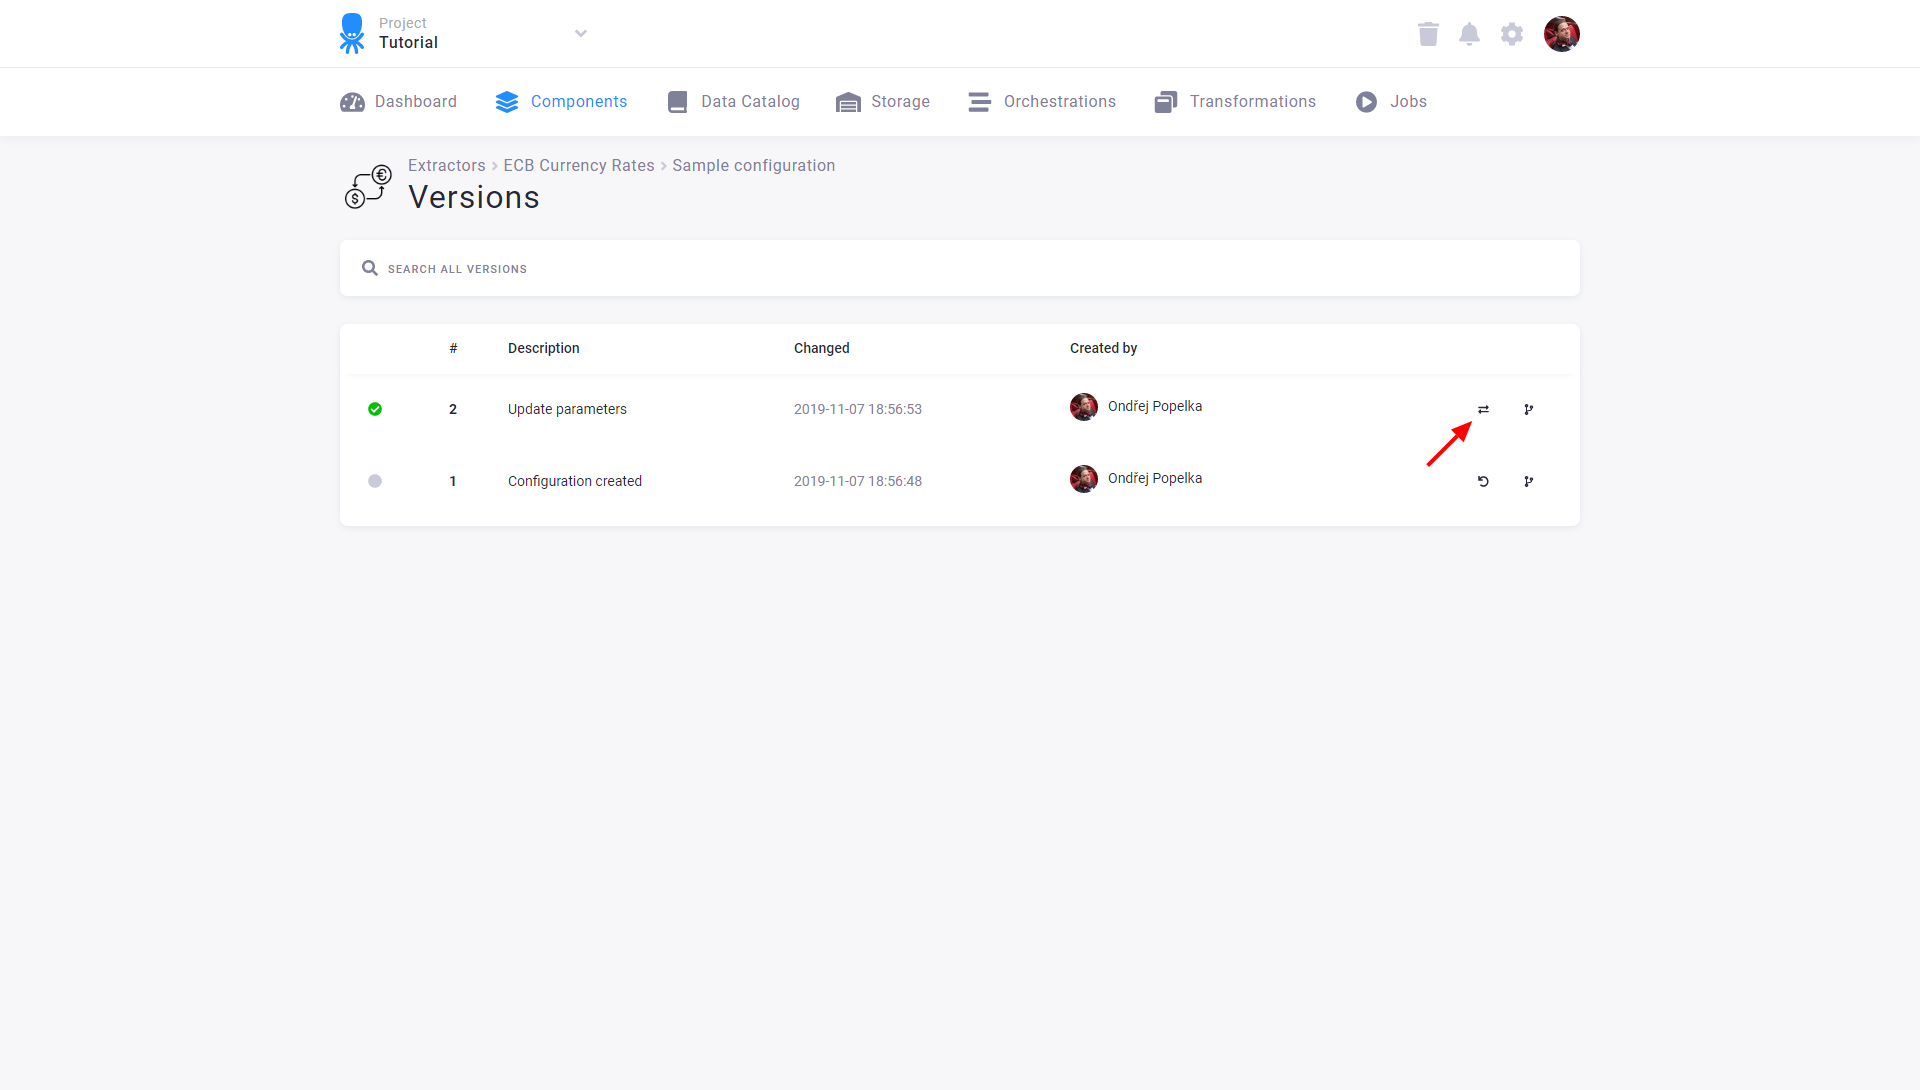Image resolution: width=1920 pixels, height=1090 pixels.
Task: Click the Dashboard gauge icon
Action: (x=352, y=102)
